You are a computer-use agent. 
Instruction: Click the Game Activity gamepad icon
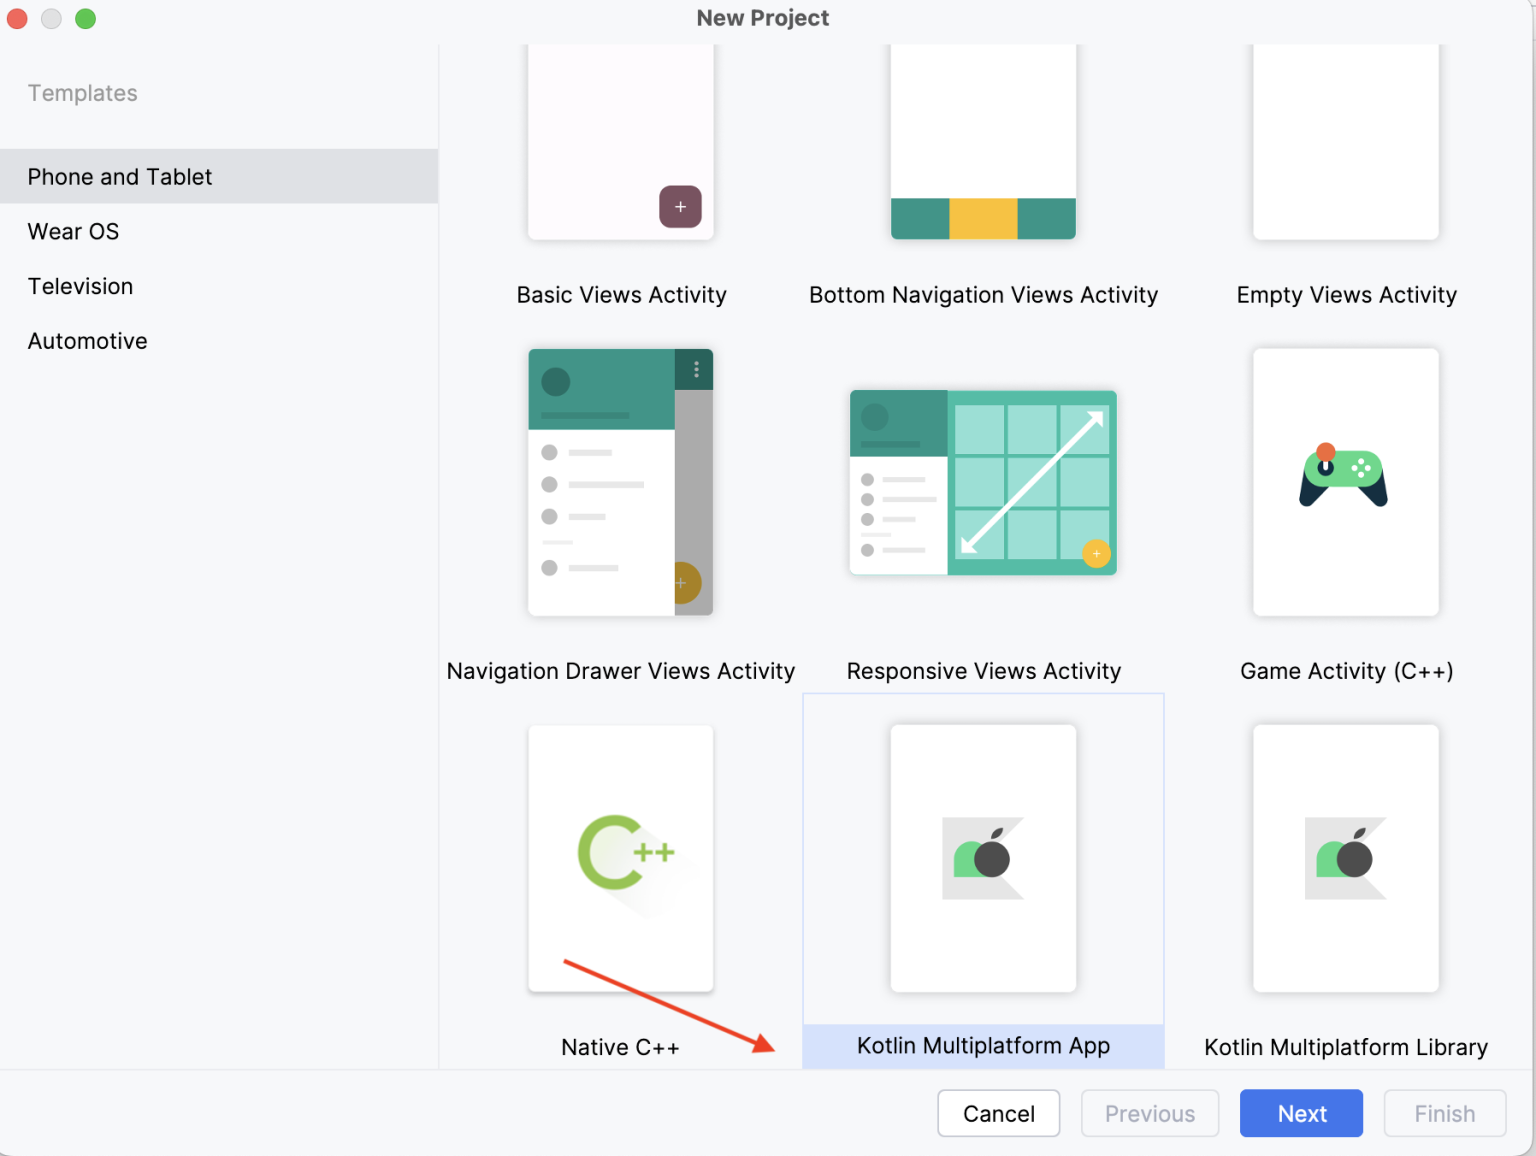coord(1344,477)
